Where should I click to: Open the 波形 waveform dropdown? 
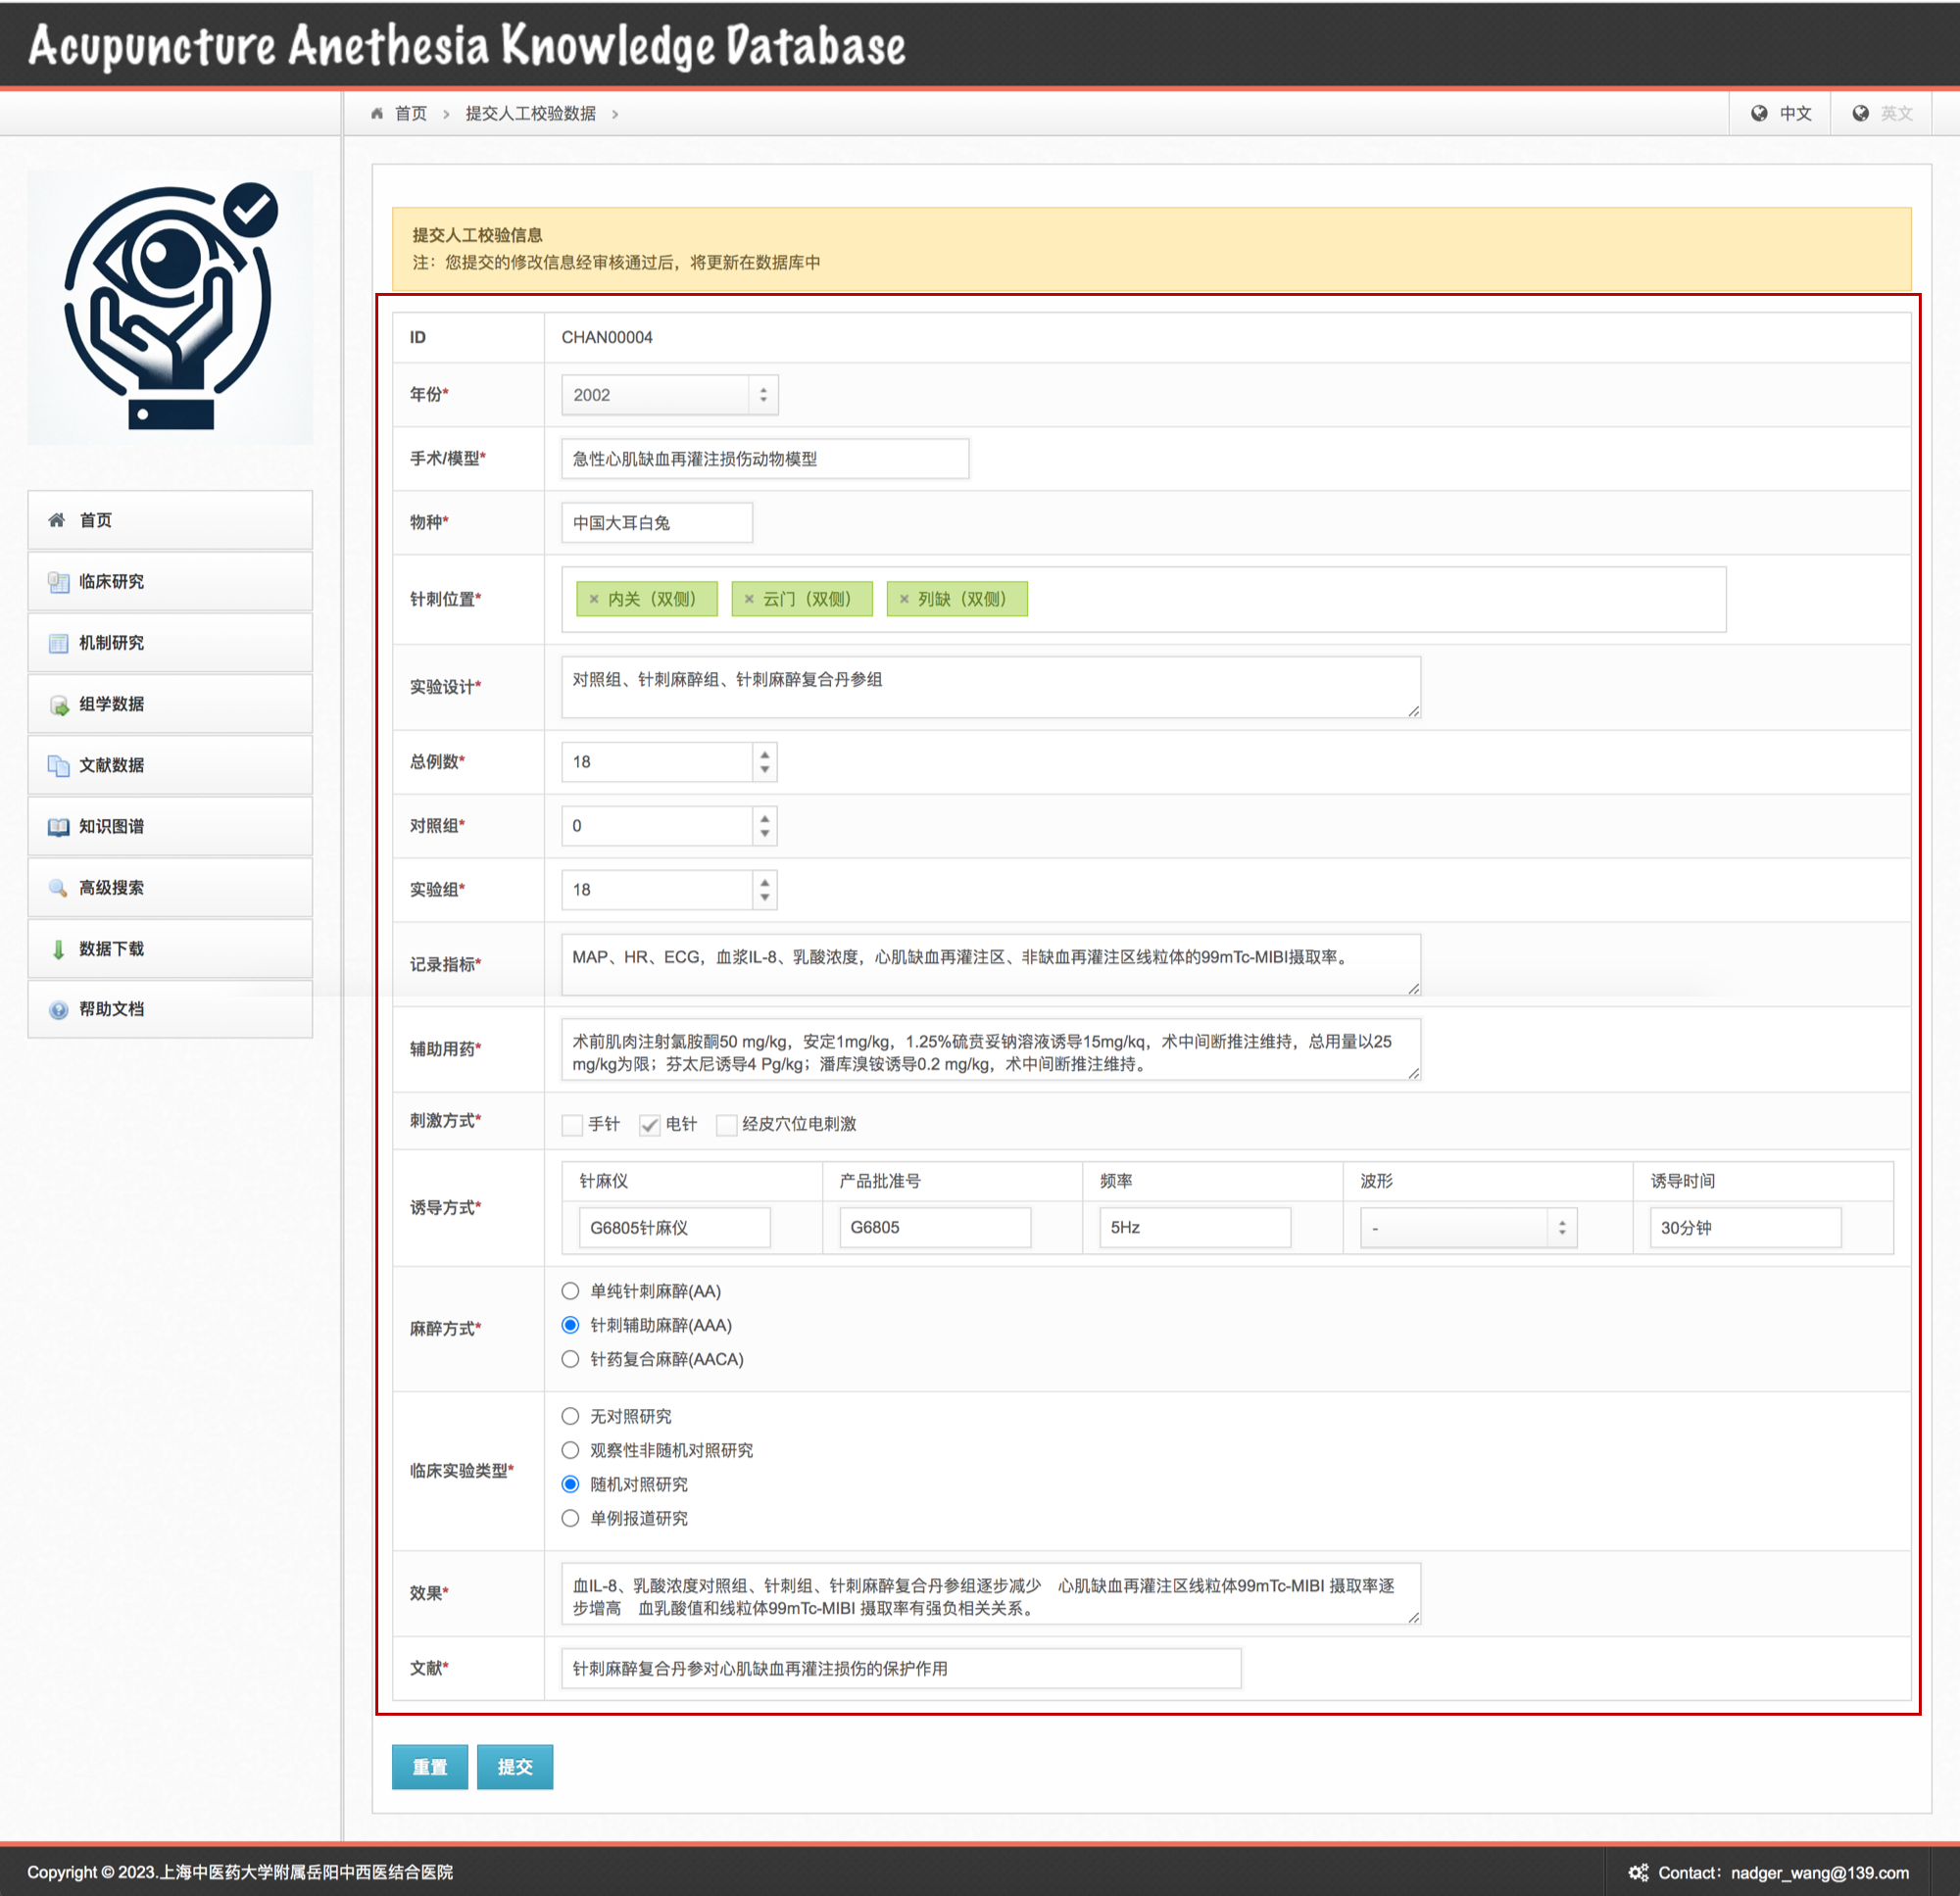pos(1467,1228)
